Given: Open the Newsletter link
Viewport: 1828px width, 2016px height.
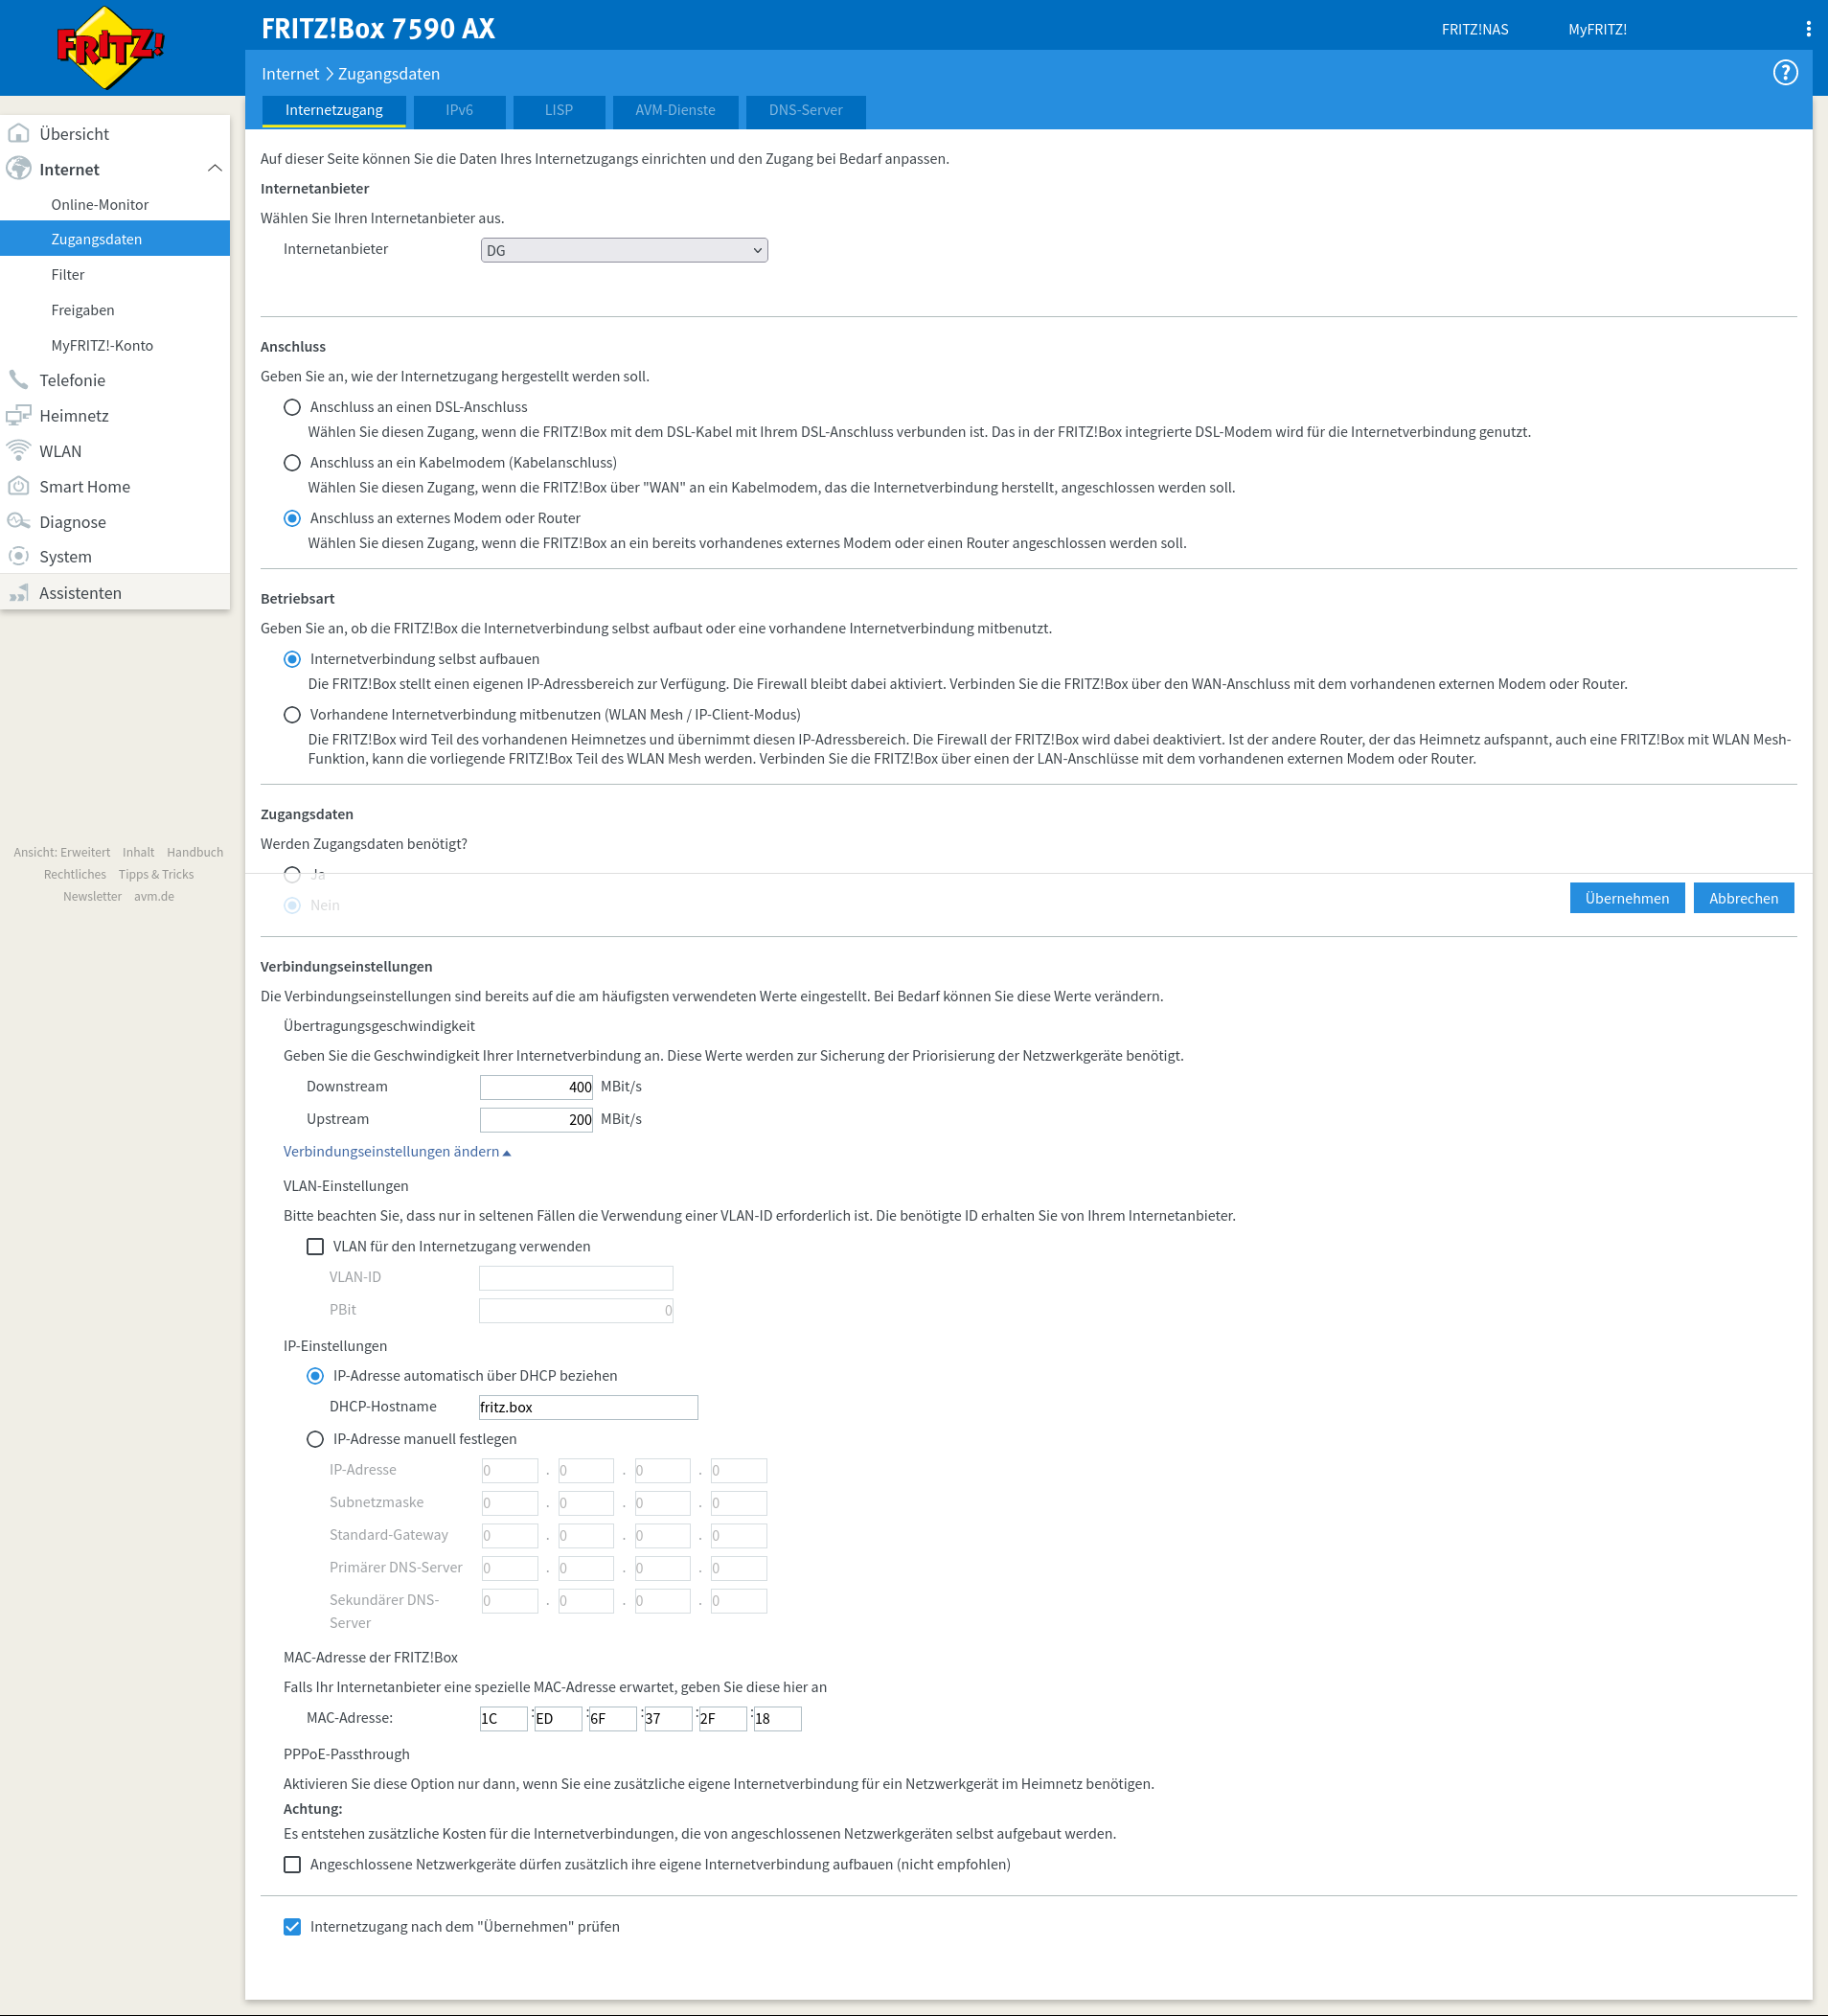Looking at the screenshot, I should (x=92, y=896).
